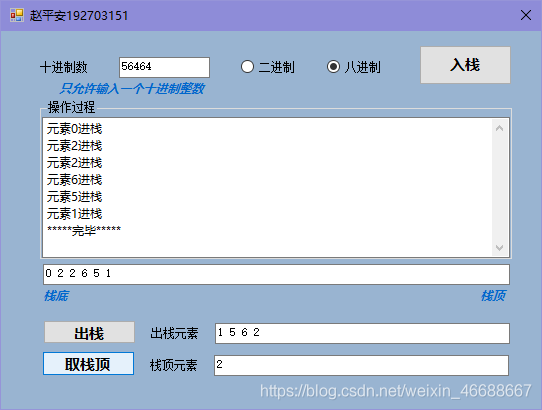Image resolution: width=542 pixels, height=410 pixels.
Task: Click the 栈顶元素 field showing 2
Action: pyautogui.click(x=362, y=365)
